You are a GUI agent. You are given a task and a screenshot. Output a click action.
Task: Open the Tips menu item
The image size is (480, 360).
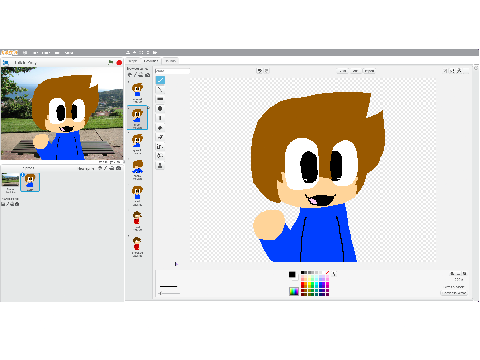[57, 52]
